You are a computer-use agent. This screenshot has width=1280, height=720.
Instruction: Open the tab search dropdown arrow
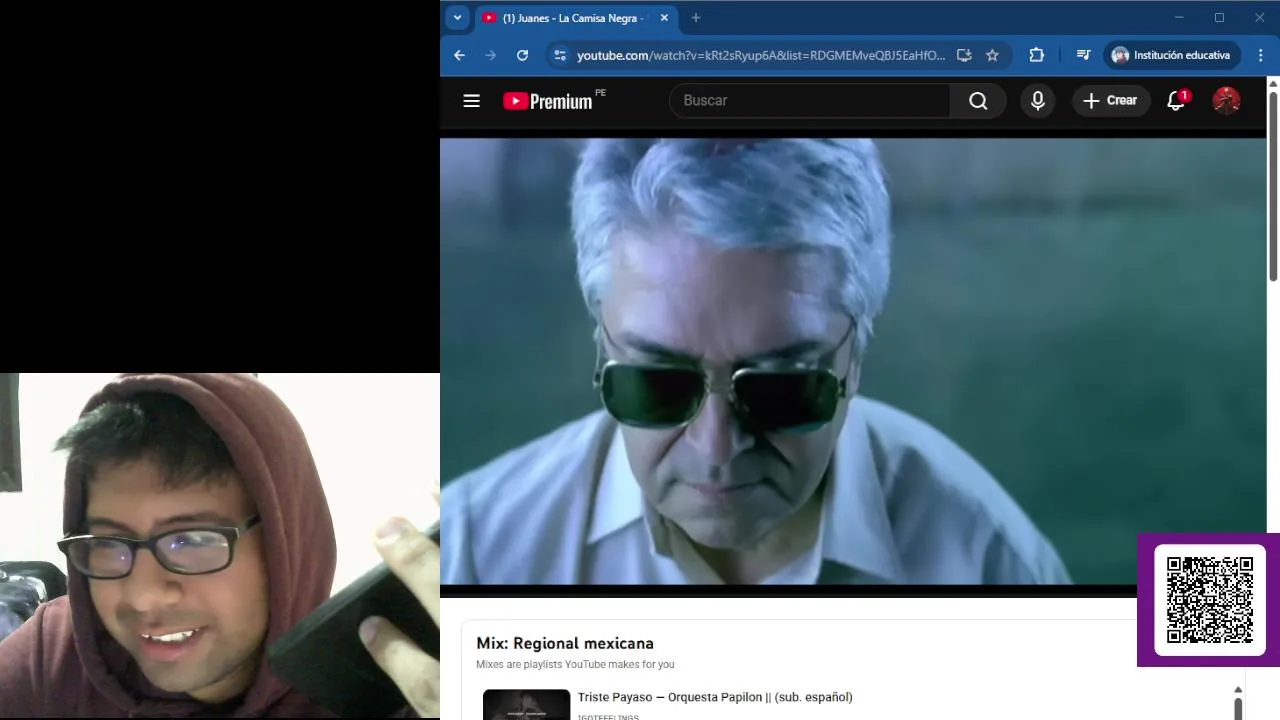click(x=457, y=17)
